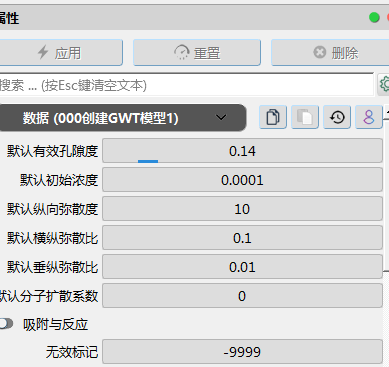Screen dimensions: 389x367
Task: Edit the 默认垂纵弥散比 value 0.01
Action: [x=242, y=267]
